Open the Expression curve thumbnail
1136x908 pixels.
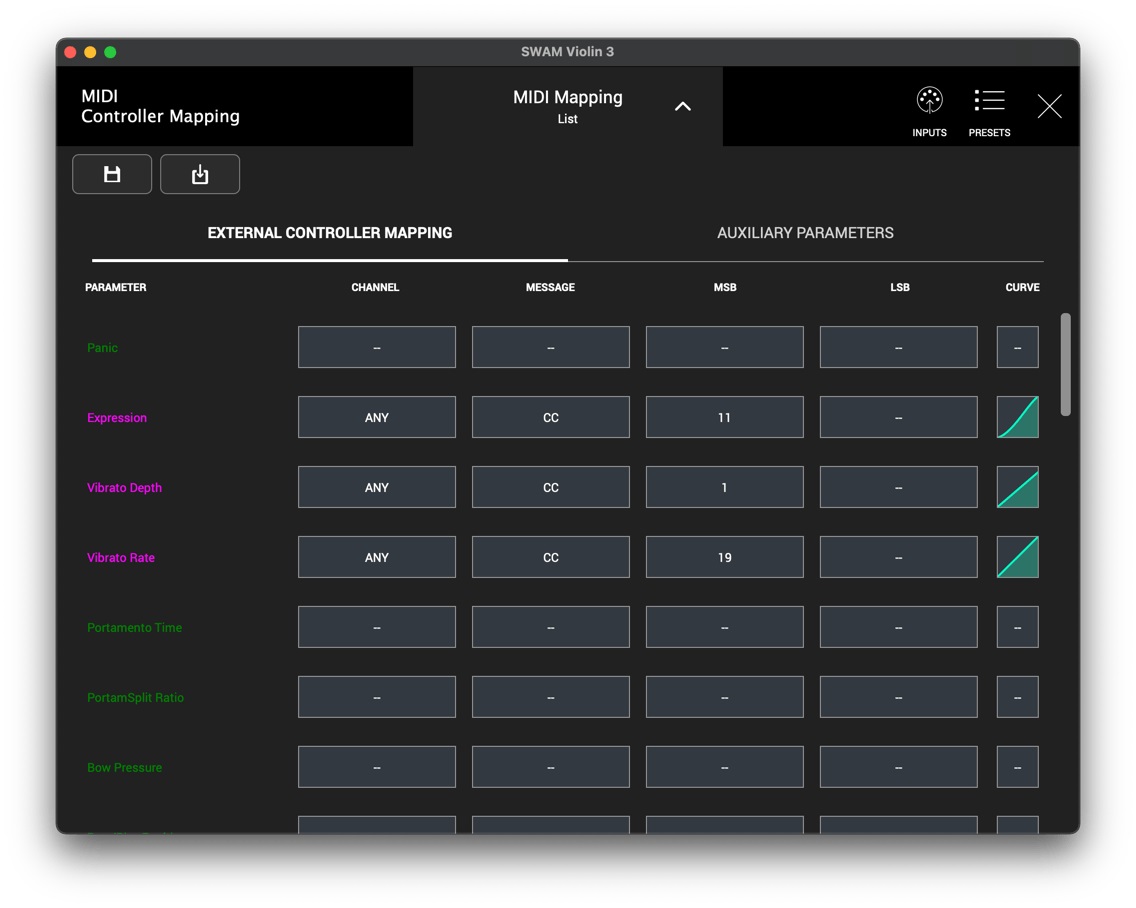(x=1017, y=417)
